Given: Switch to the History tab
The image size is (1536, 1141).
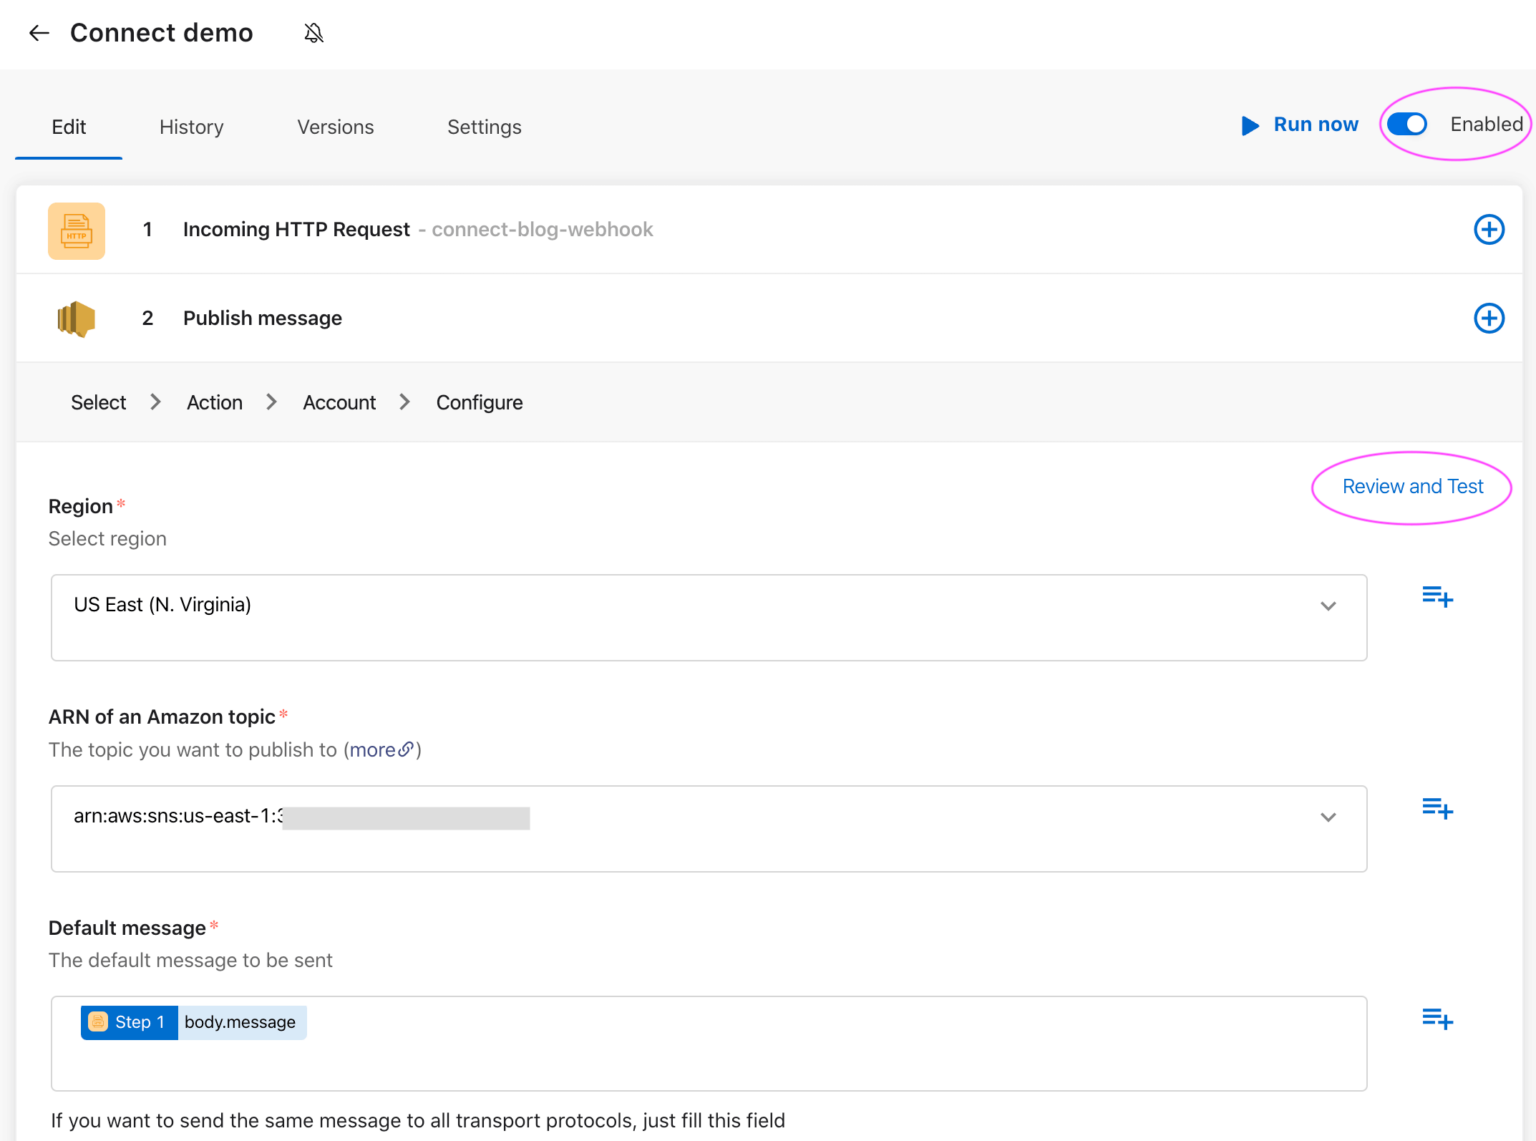Looking at the screenshot, I should coord(191,127).
